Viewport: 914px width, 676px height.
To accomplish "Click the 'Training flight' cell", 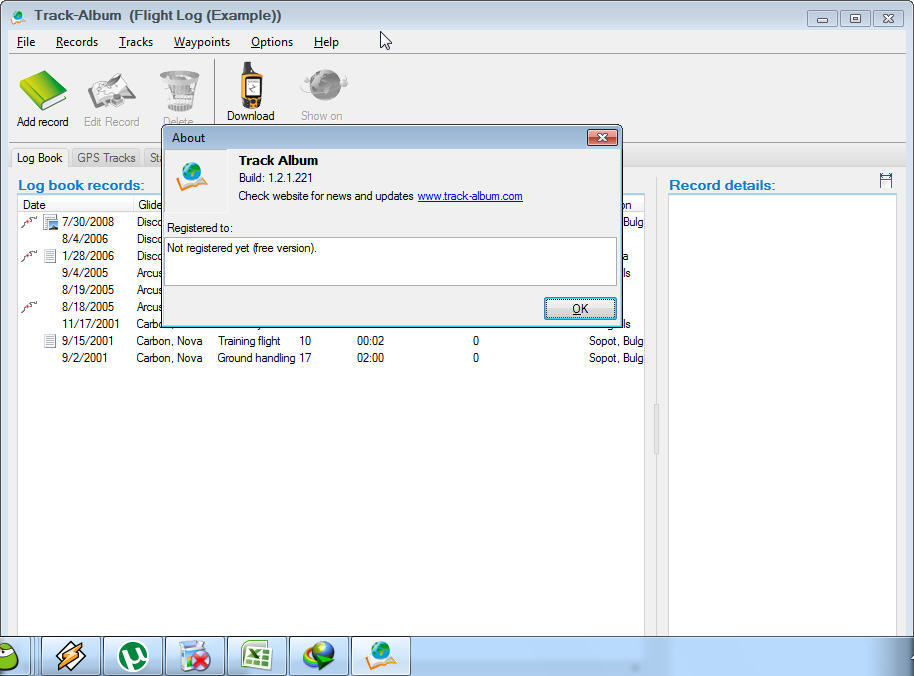I will click(x=249, y=341).
